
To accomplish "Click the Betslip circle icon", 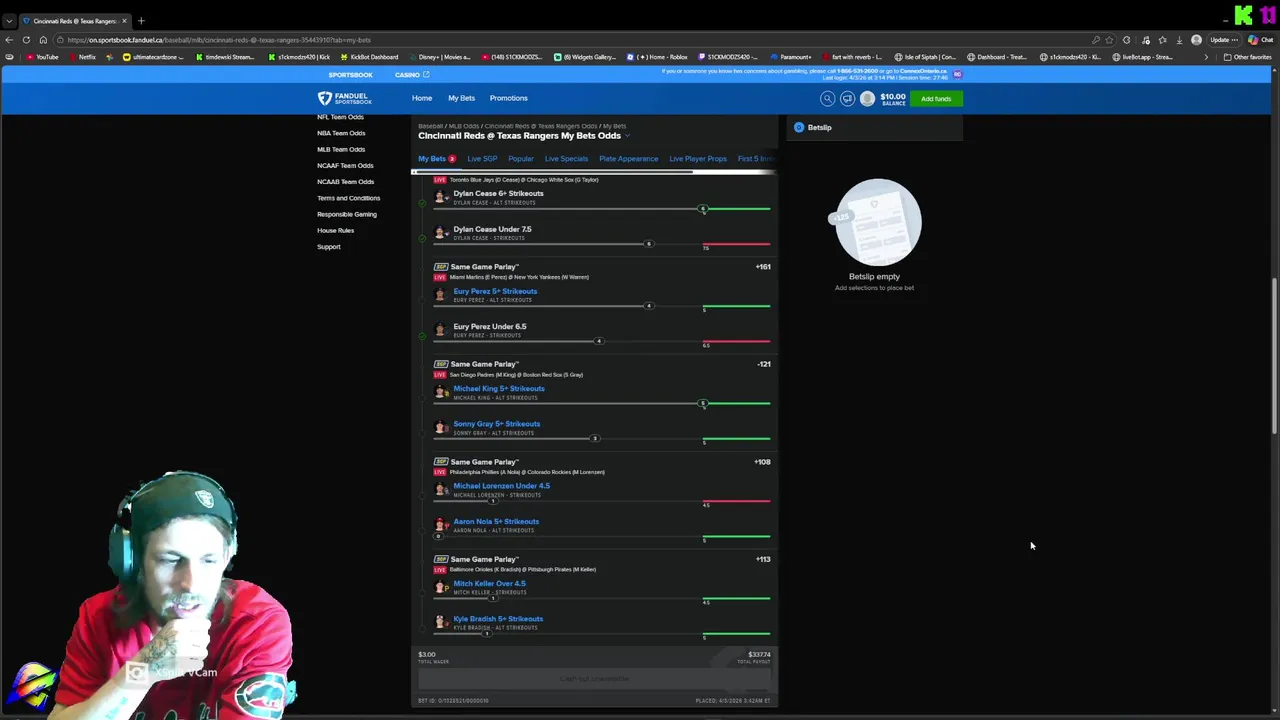I will point(799,127).
